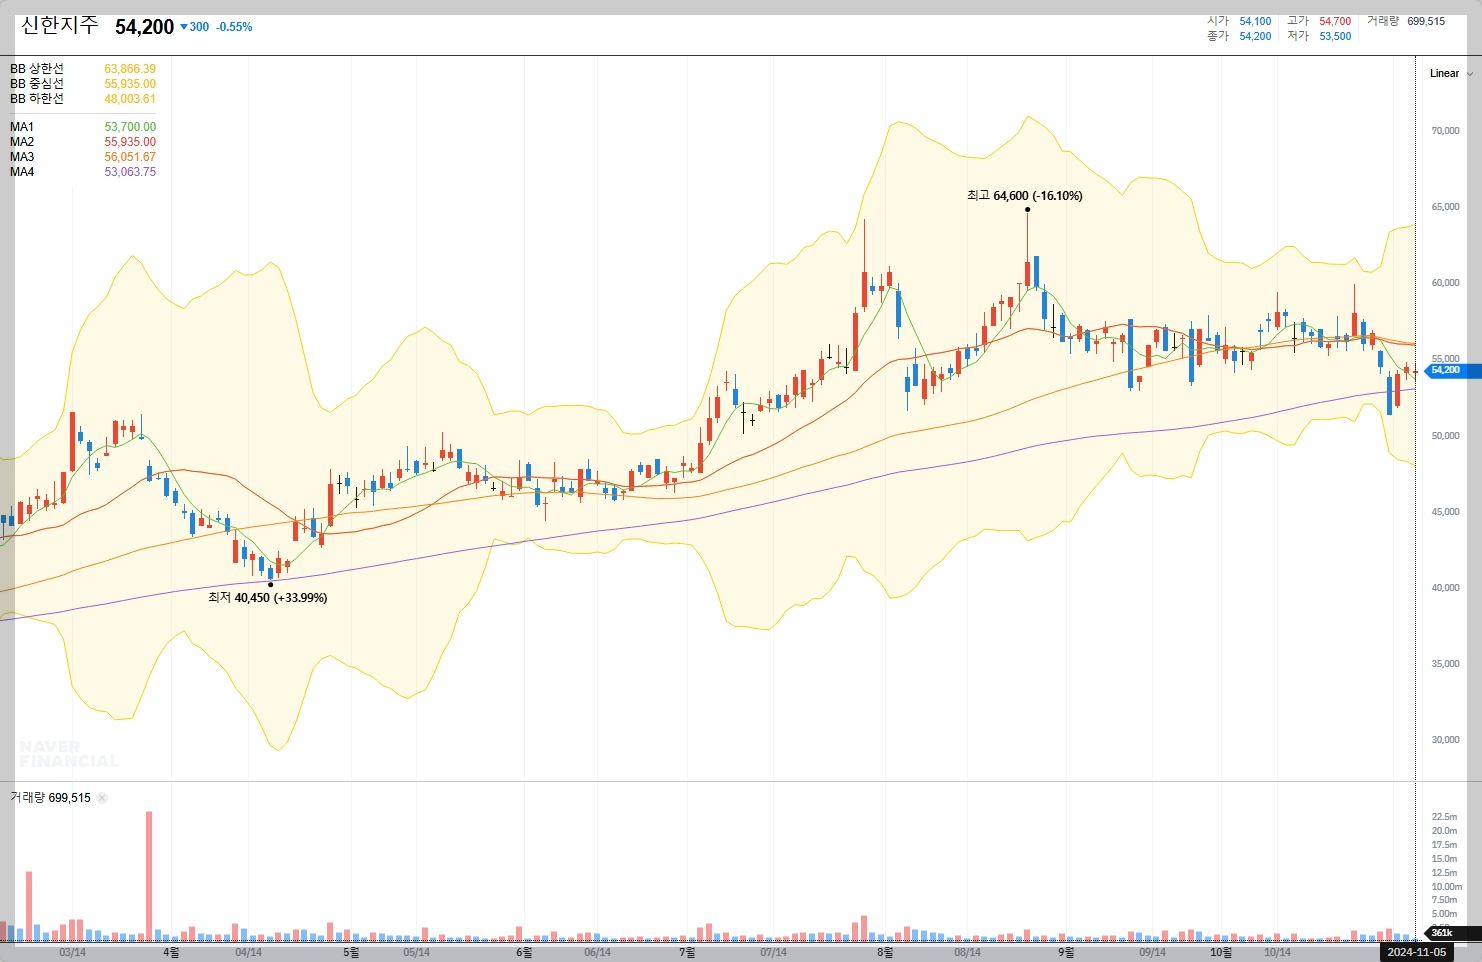Image resolution: width=1482 pixels, height=962 pixels.
Task: Click the purple 53,063.75 MA4 value
Action: coord(130,172)
